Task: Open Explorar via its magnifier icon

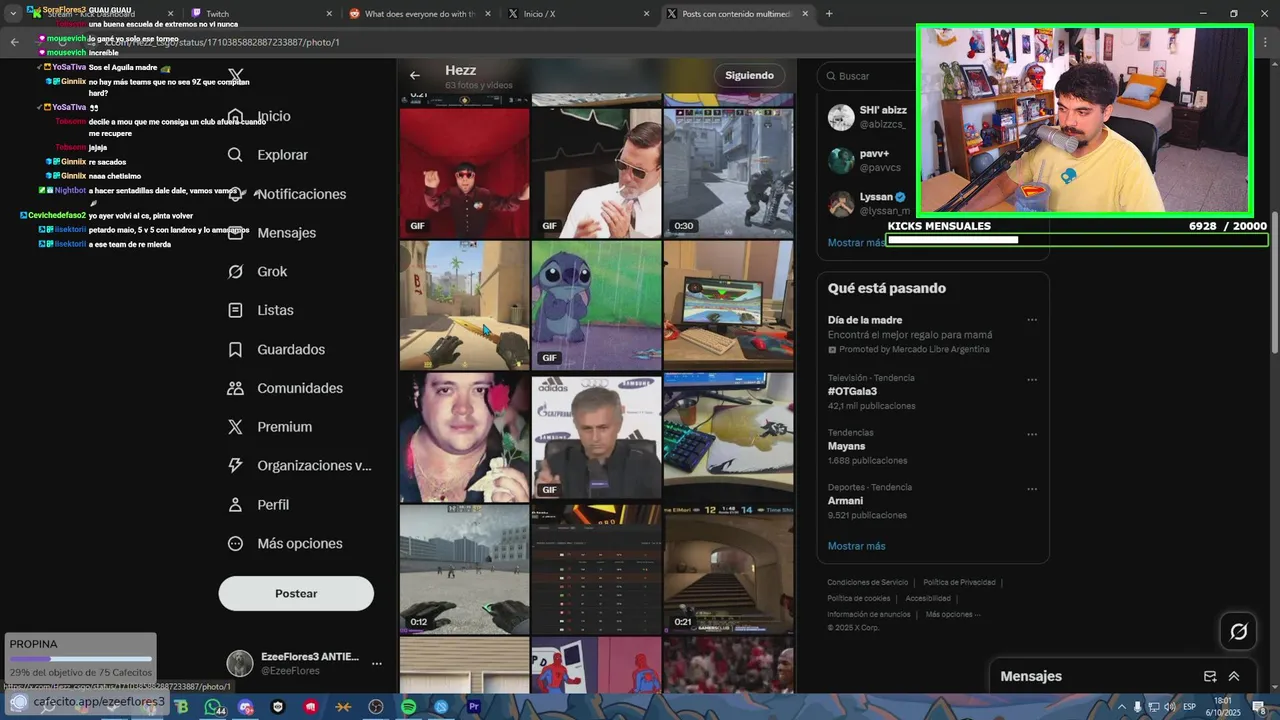Action: pos(235,155)
